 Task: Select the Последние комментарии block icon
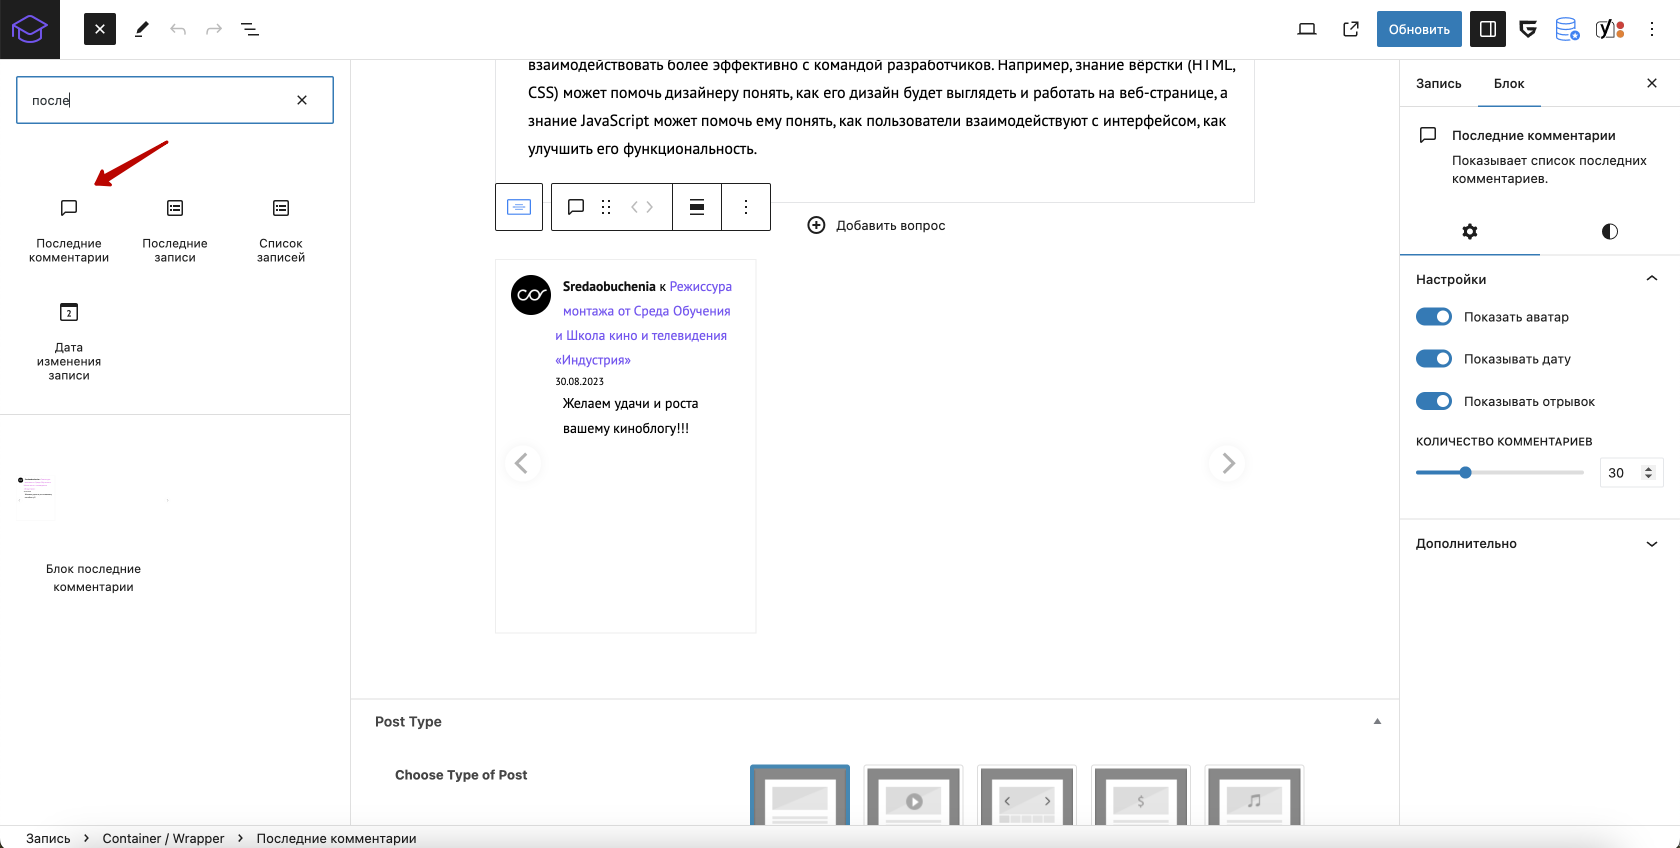pos(69,208)
